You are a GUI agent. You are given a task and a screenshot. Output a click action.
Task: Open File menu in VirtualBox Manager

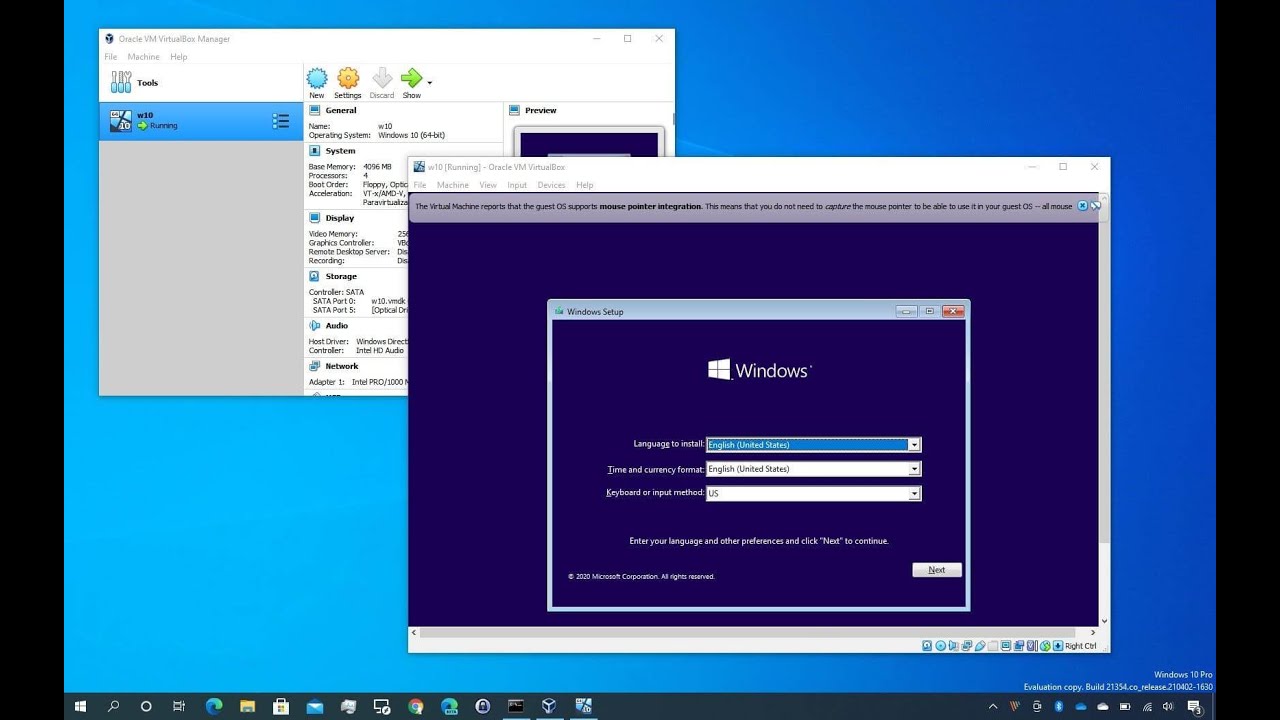[111, 57]
